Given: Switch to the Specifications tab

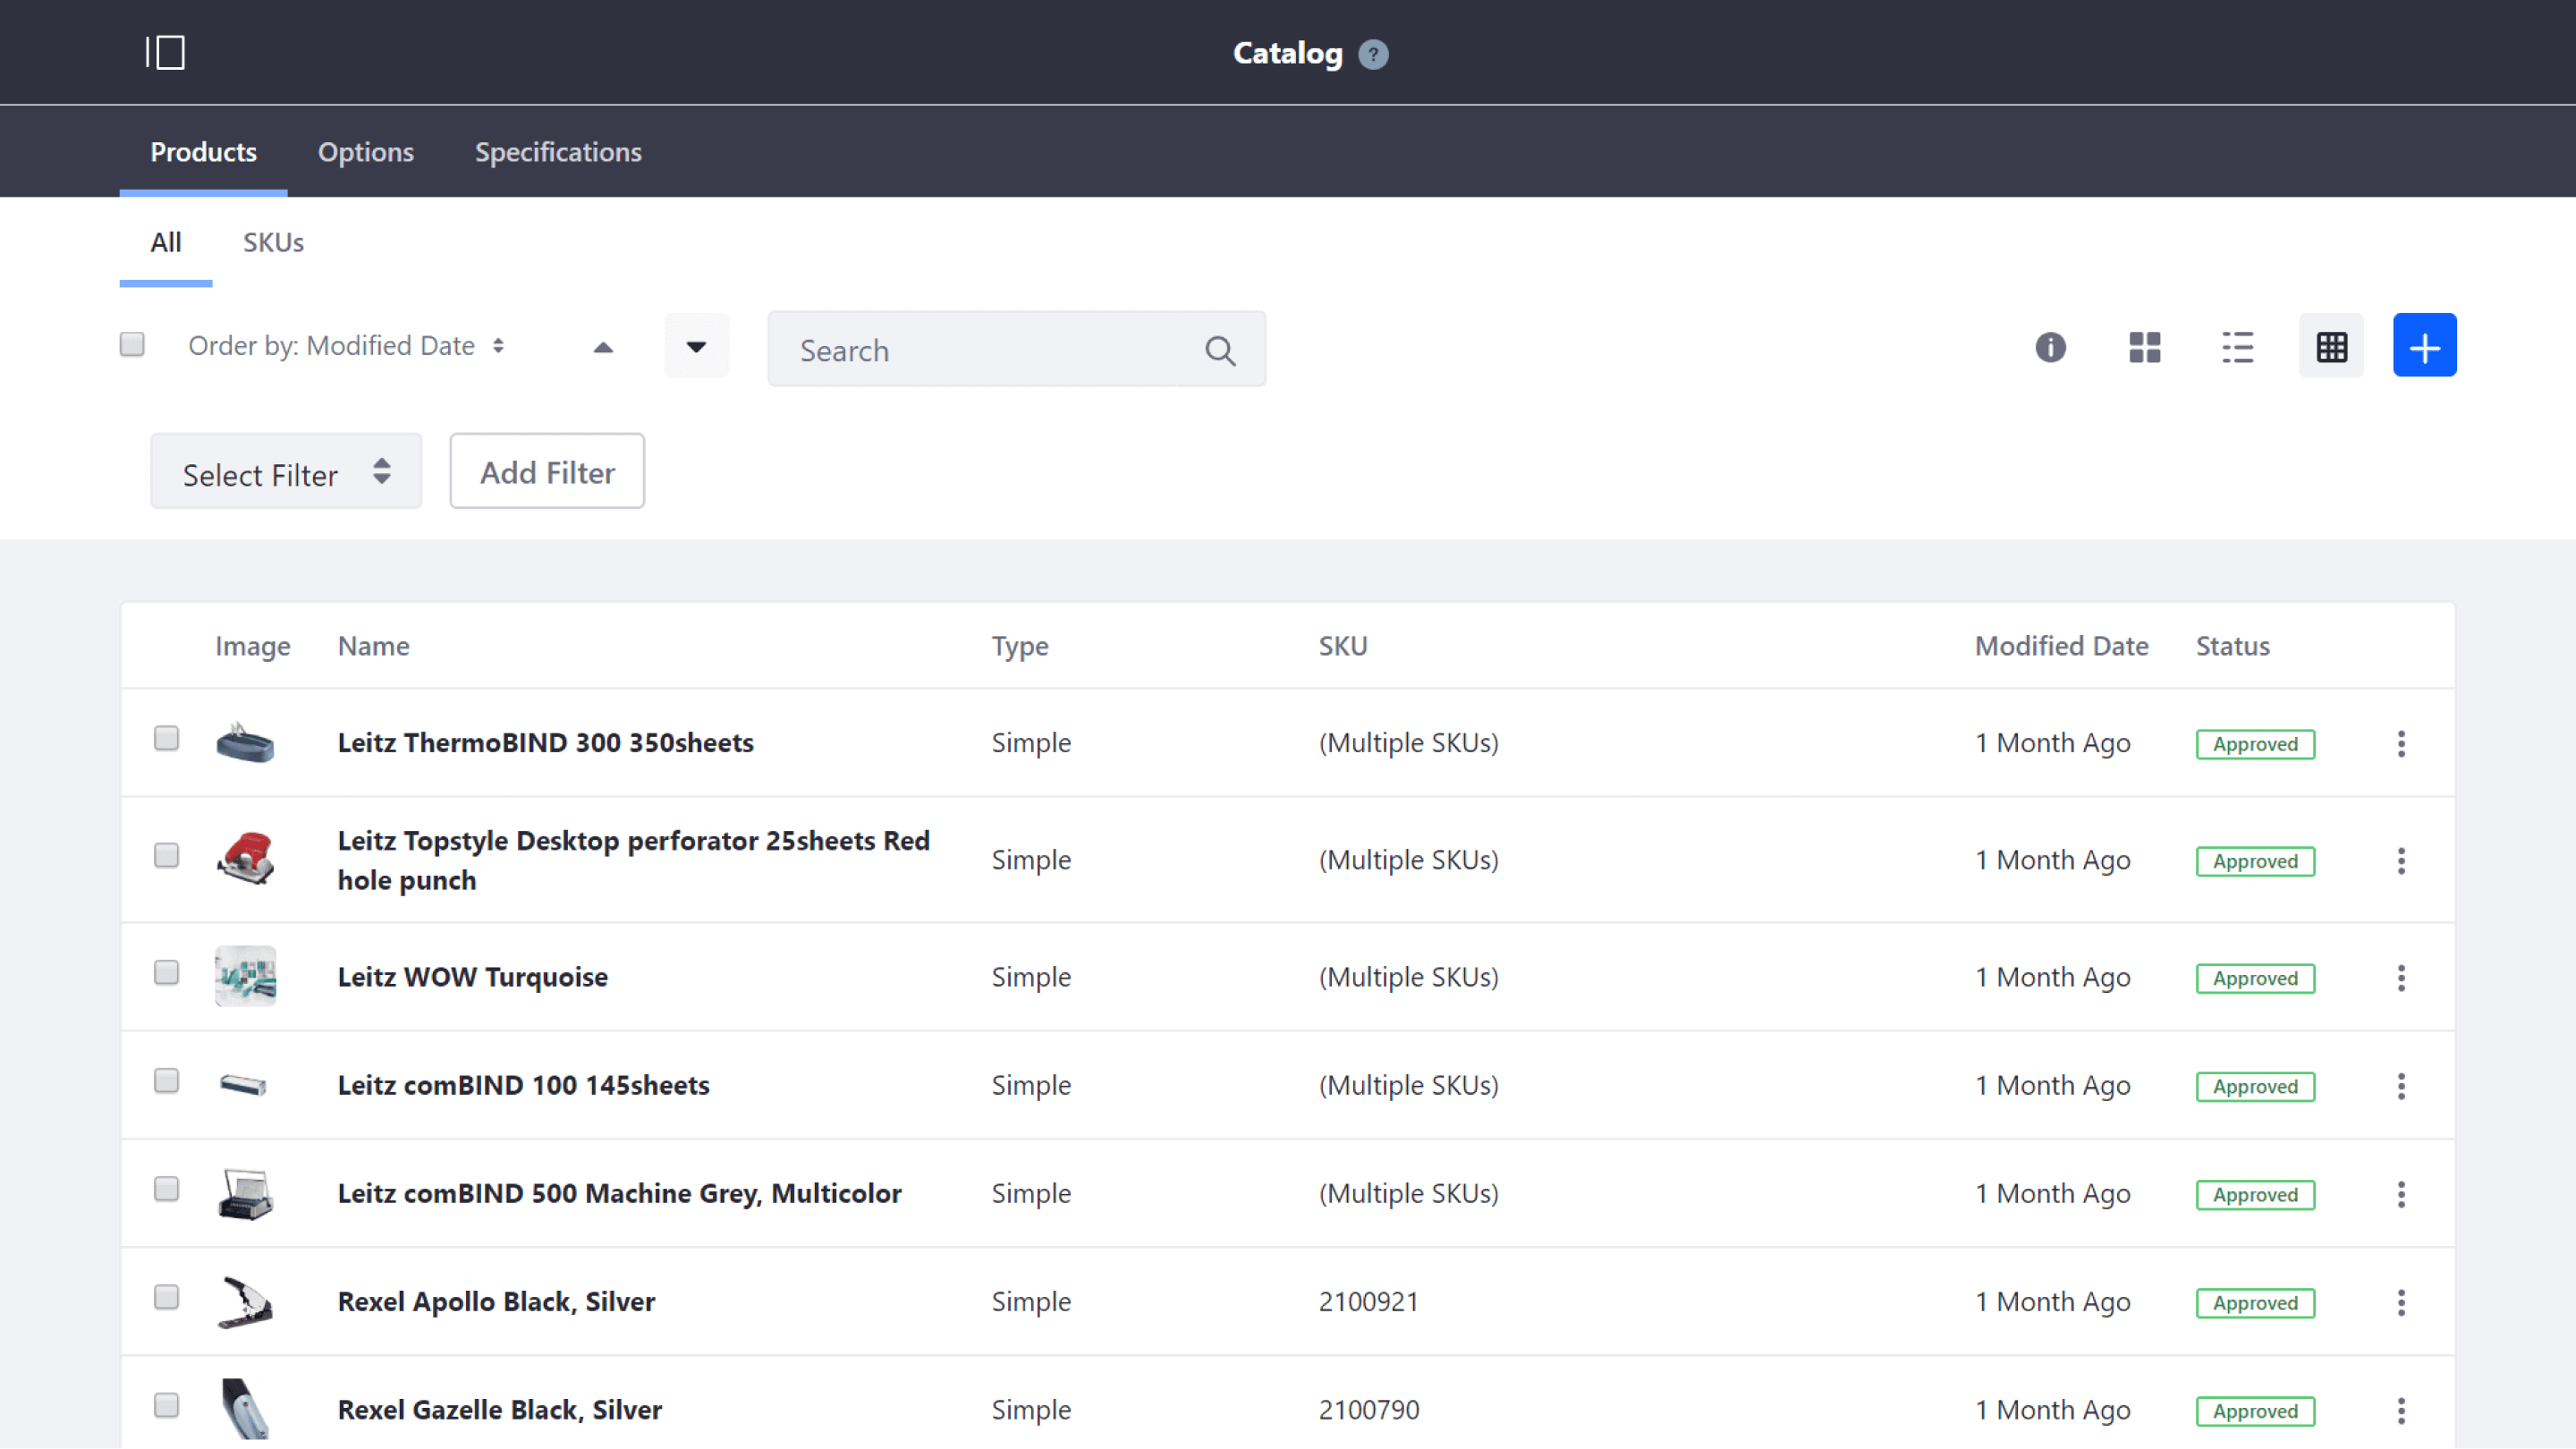Looking at the screenshot, I should 558,152.
